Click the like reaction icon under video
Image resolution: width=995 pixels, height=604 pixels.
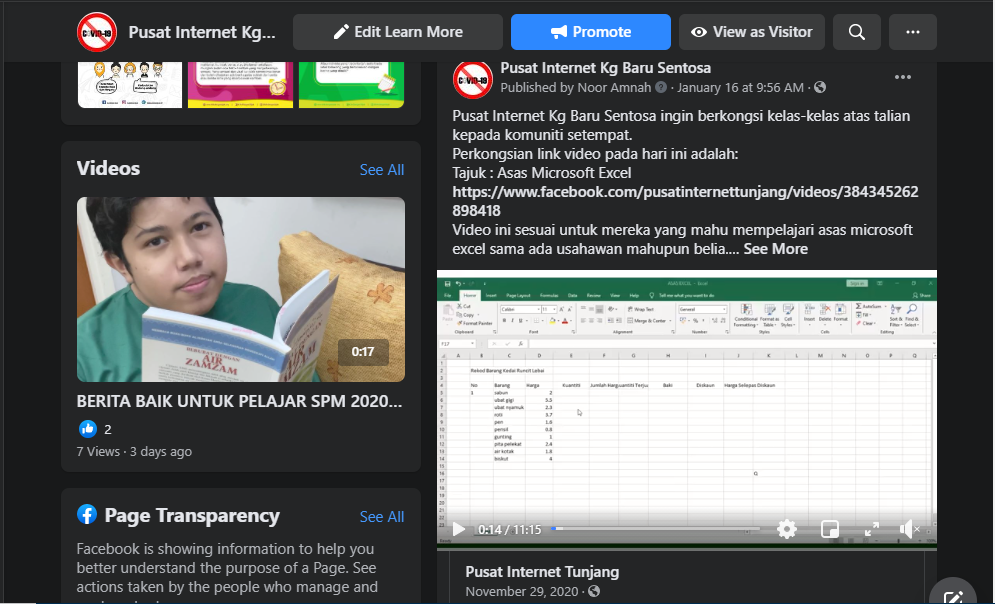point(88,429)
